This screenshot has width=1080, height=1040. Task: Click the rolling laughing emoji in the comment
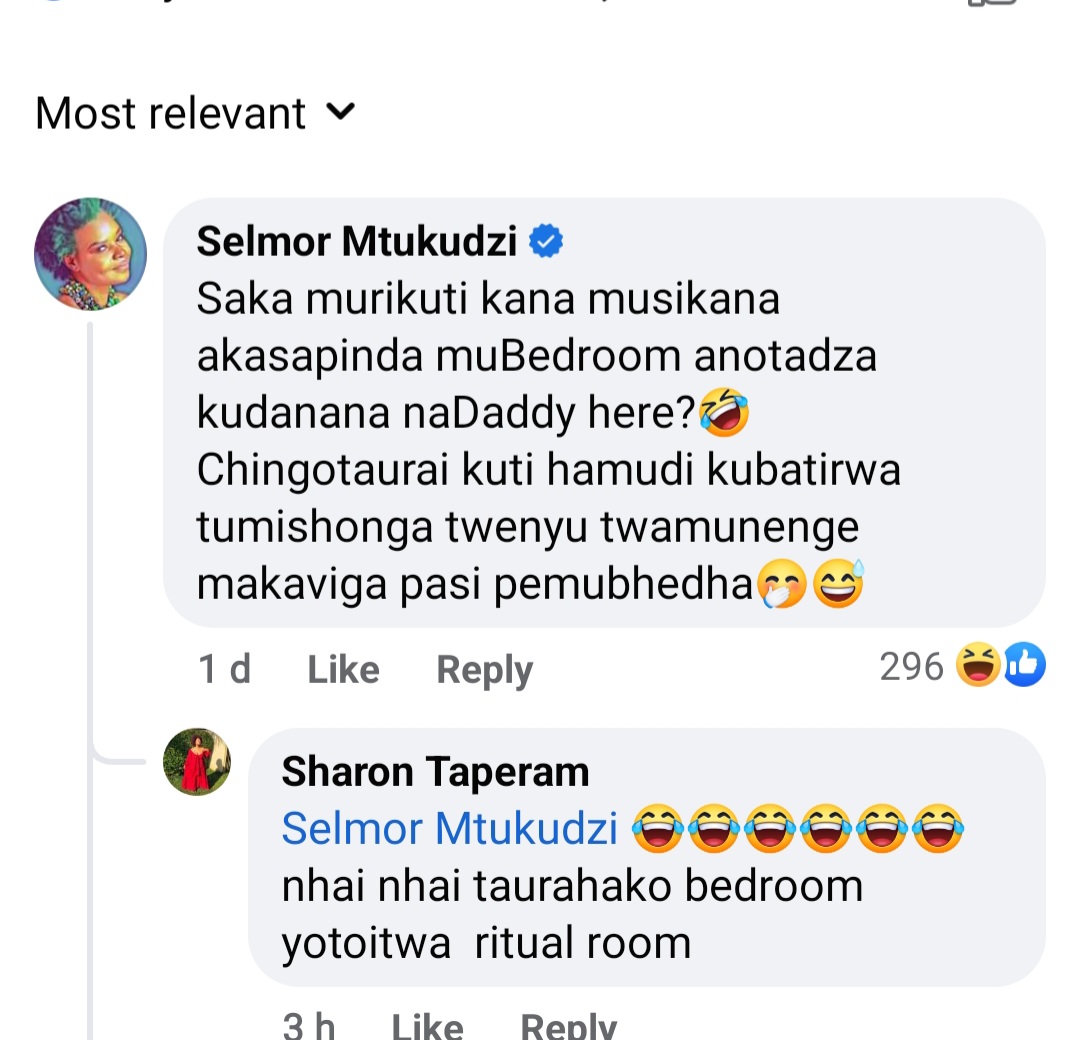724,412
